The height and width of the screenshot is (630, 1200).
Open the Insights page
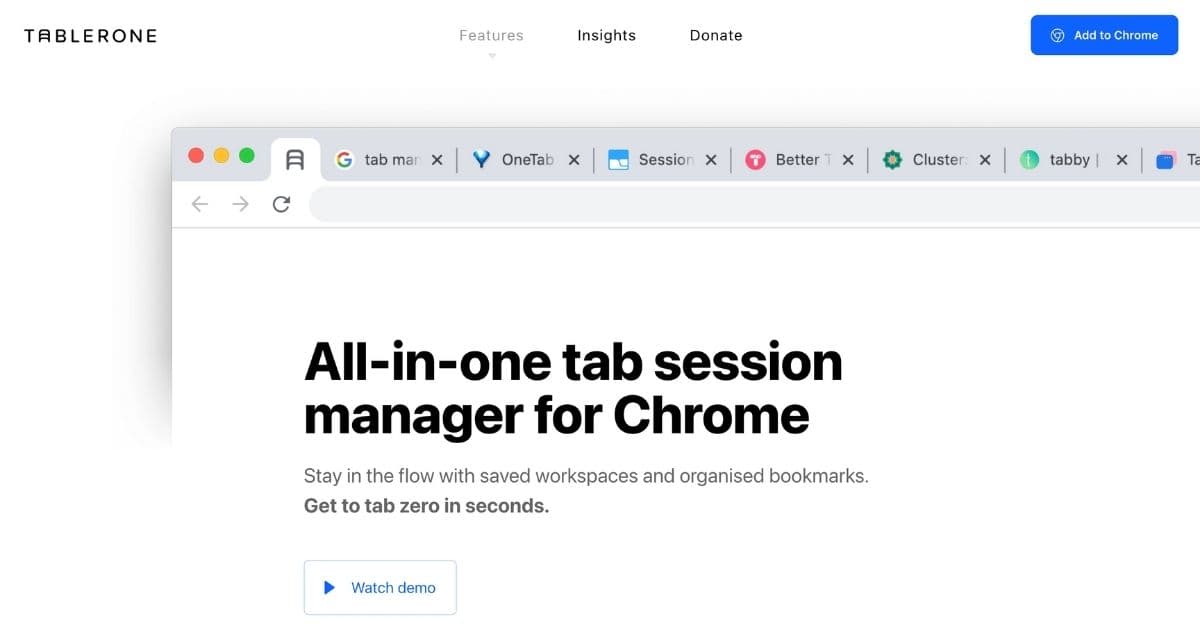click(606, 35)
